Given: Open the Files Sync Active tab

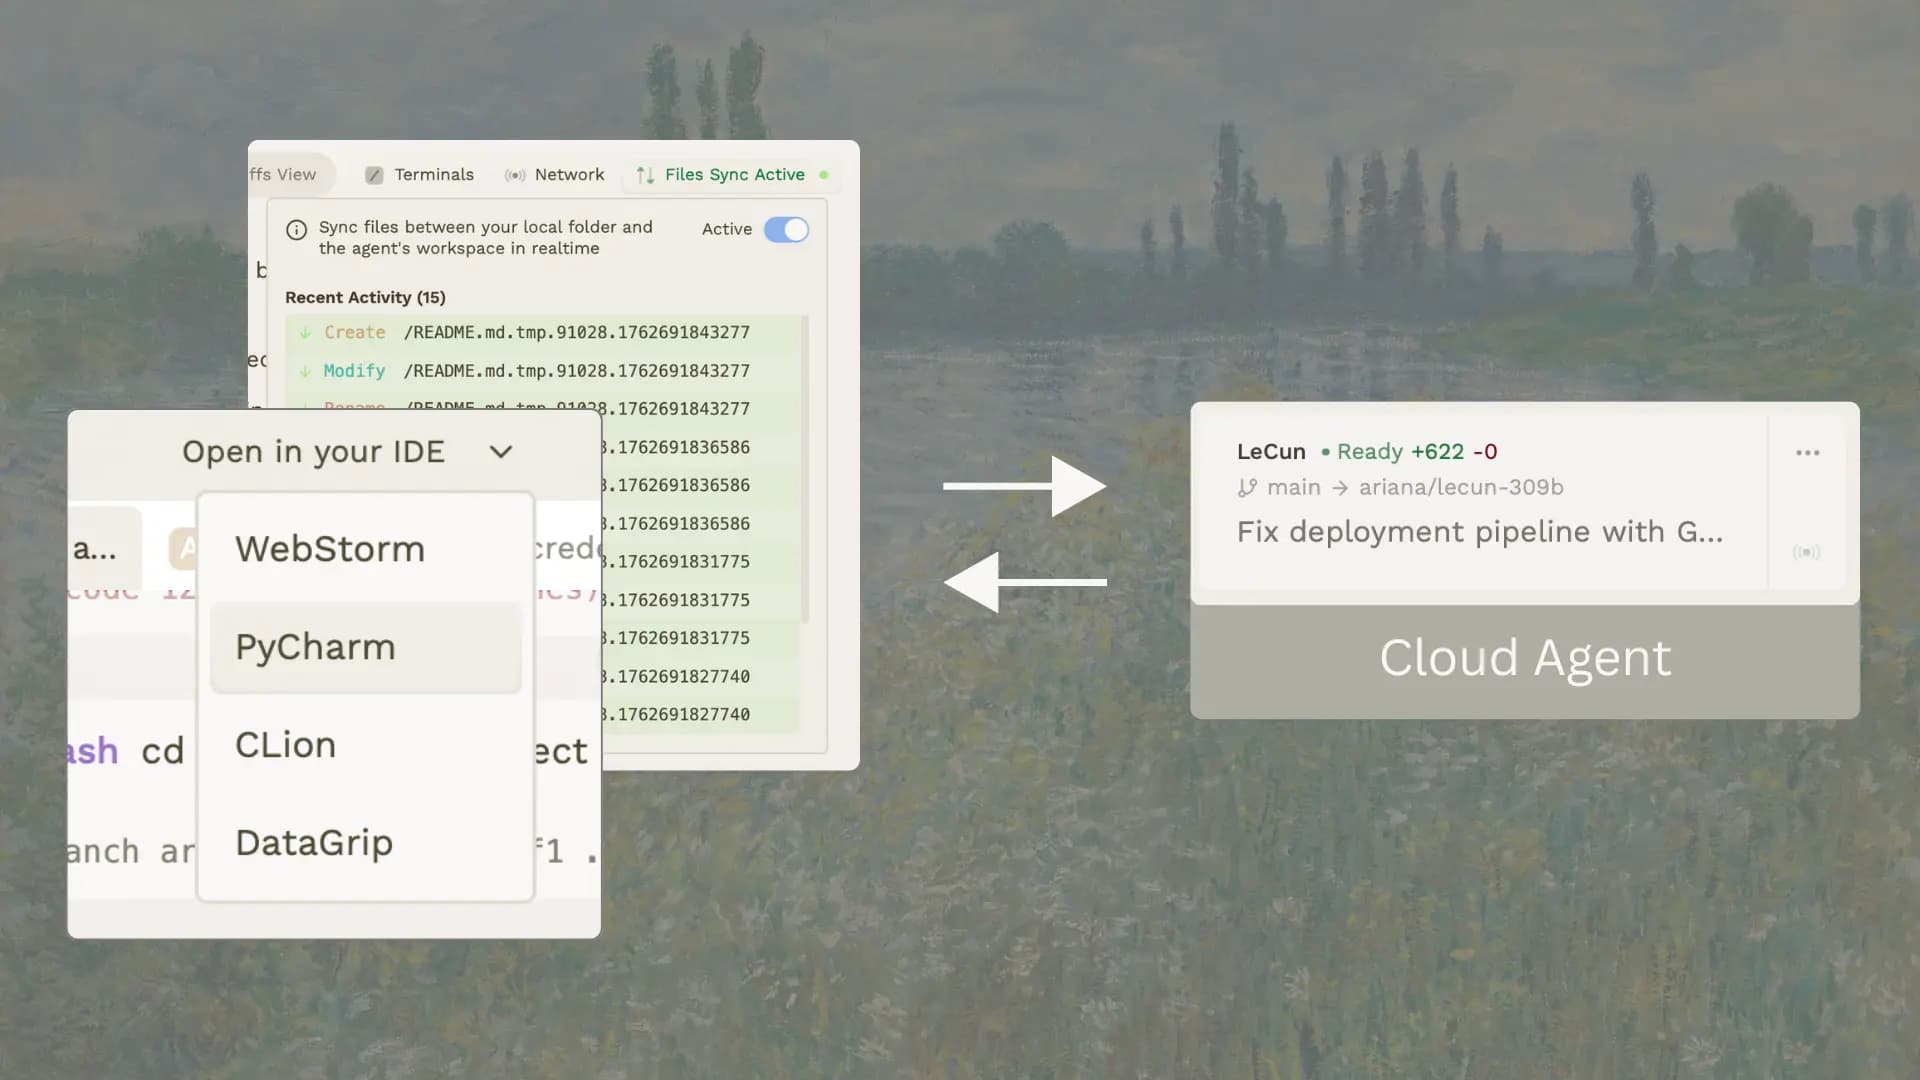Looking at the screenshot, I should [734, 175].
